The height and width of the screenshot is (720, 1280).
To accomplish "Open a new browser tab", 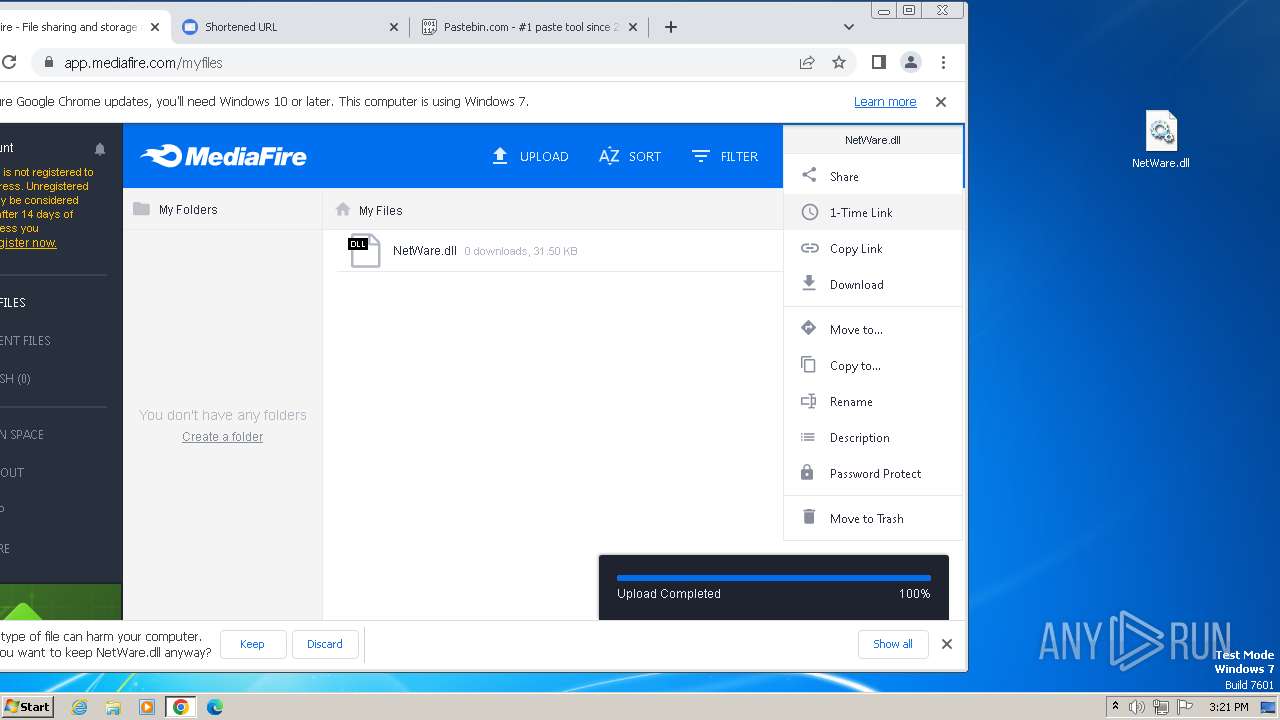I will [671, 27].
